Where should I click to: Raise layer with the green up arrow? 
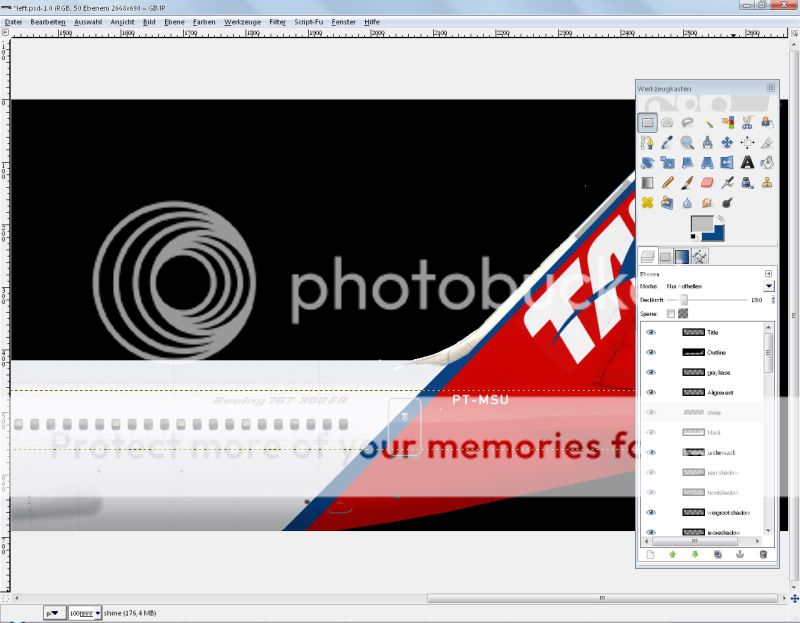pos(672,553)
